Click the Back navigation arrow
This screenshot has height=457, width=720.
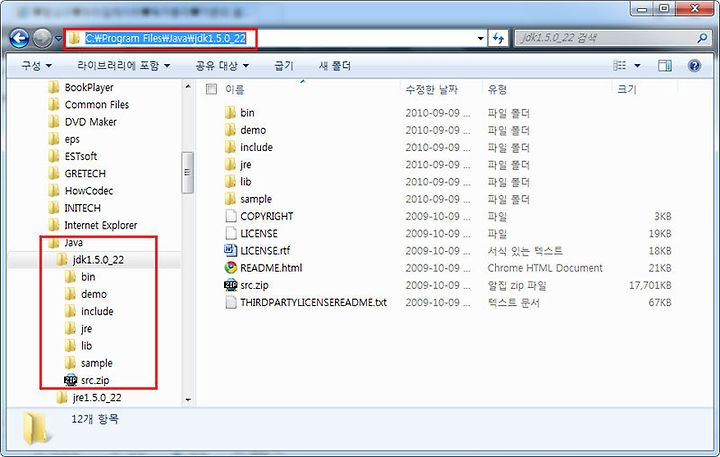point(19,38)
